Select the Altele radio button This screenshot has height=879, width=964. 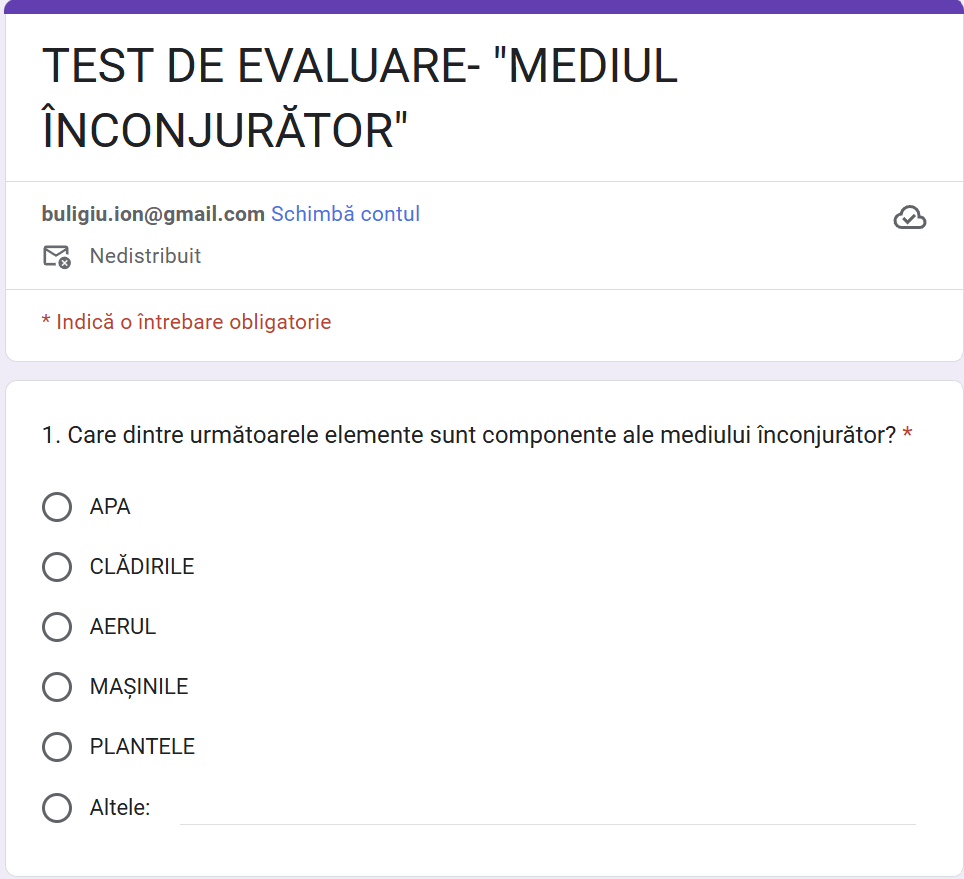57,808
